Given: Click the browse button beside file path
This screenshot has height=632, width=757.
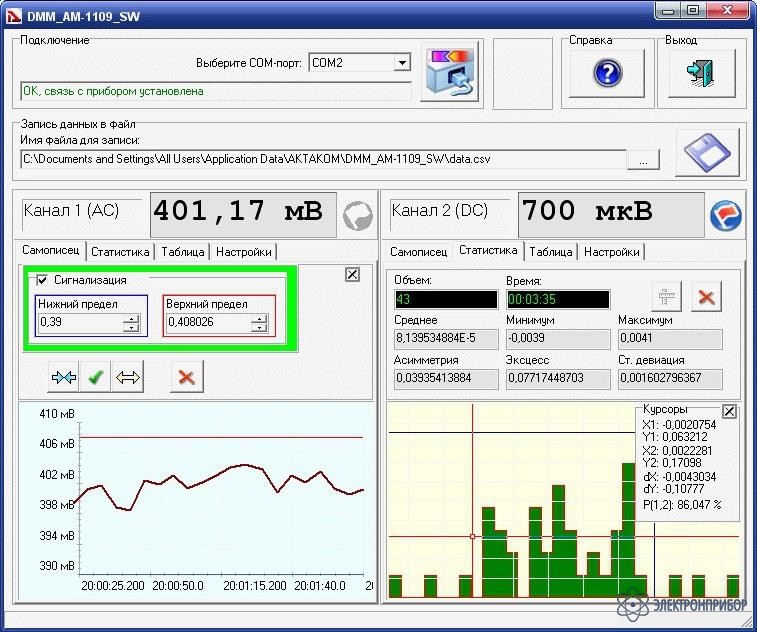Looking at the screenshot, I should coord(643,160).
